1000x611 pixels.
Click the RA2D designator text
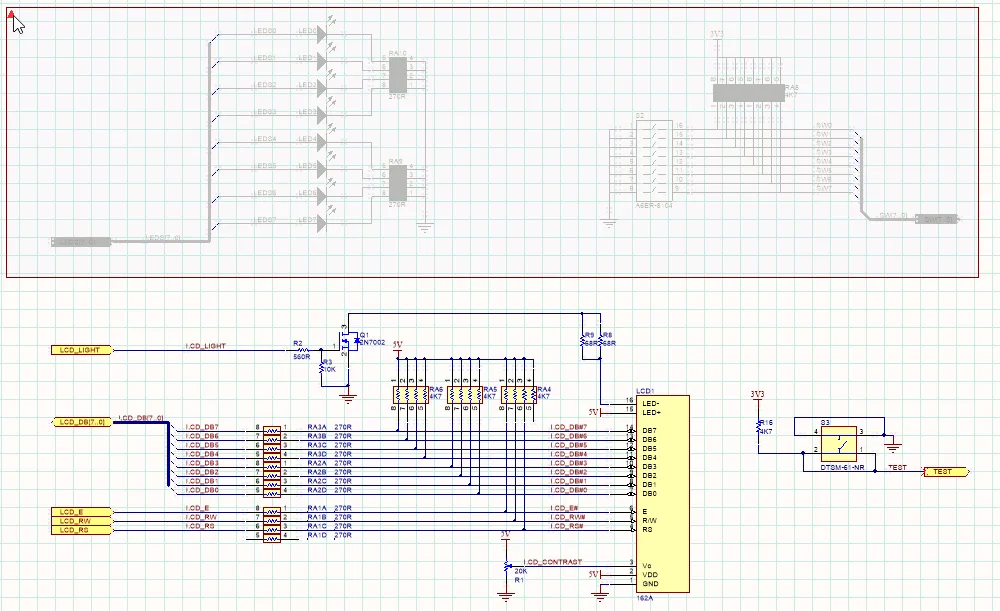point(316,490)
